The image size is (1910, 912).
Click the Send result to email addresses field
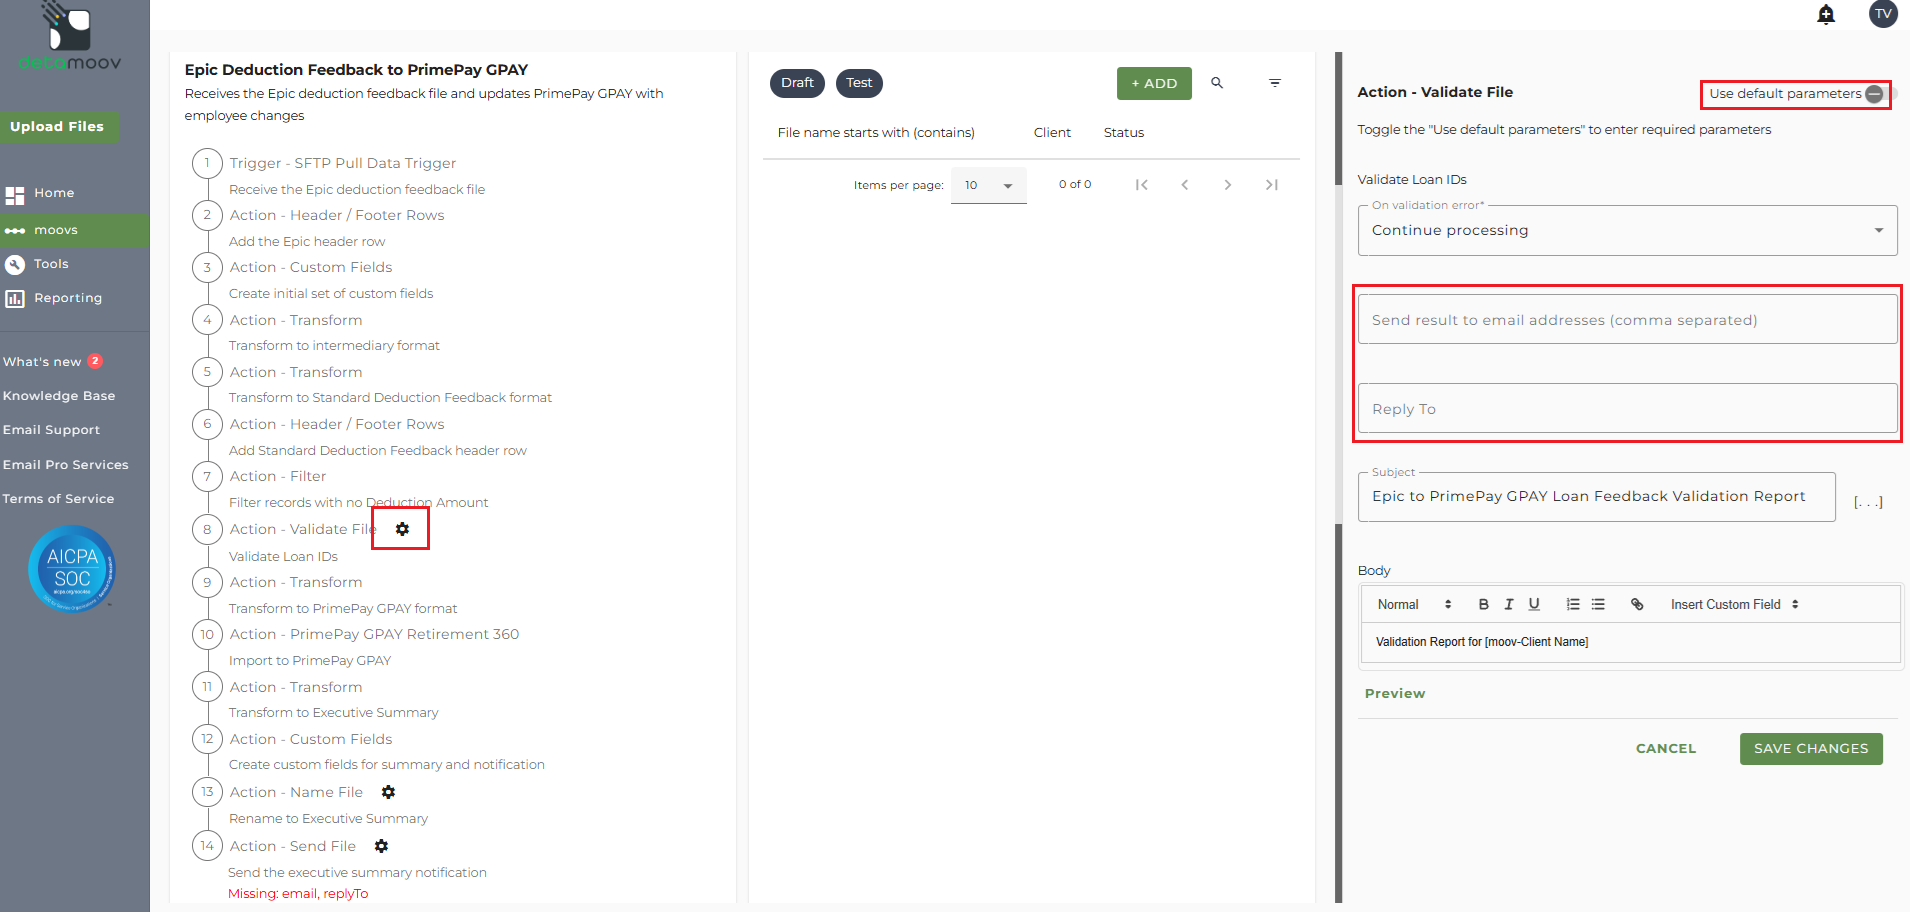click(1627, 320)
